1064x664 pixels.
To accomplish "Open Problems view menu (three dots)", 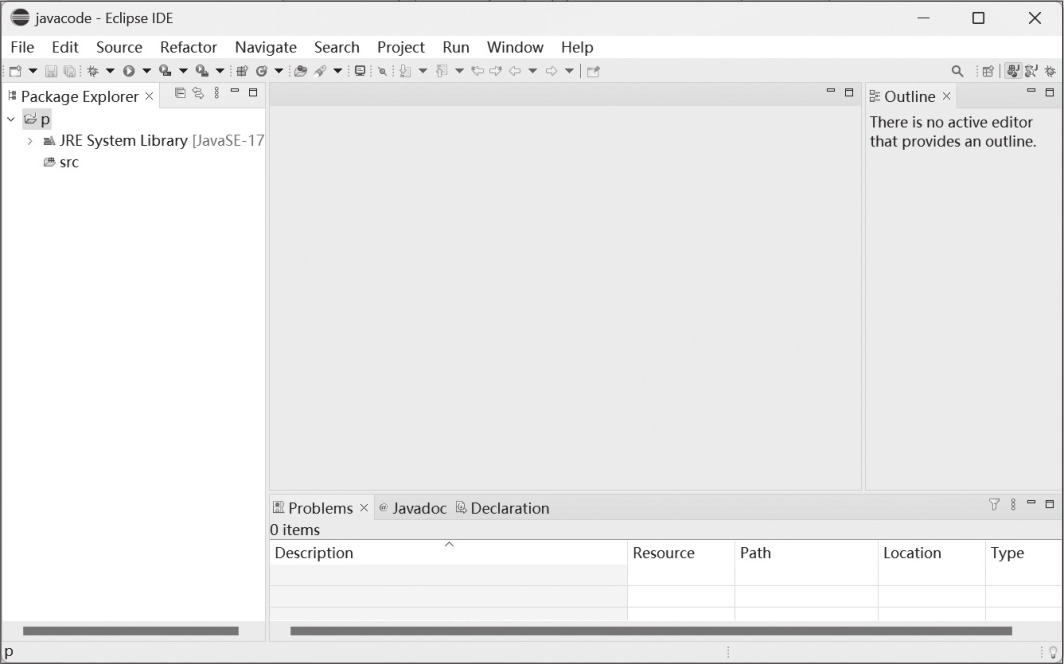I will pyautogui.click(x=1013, y=504).
